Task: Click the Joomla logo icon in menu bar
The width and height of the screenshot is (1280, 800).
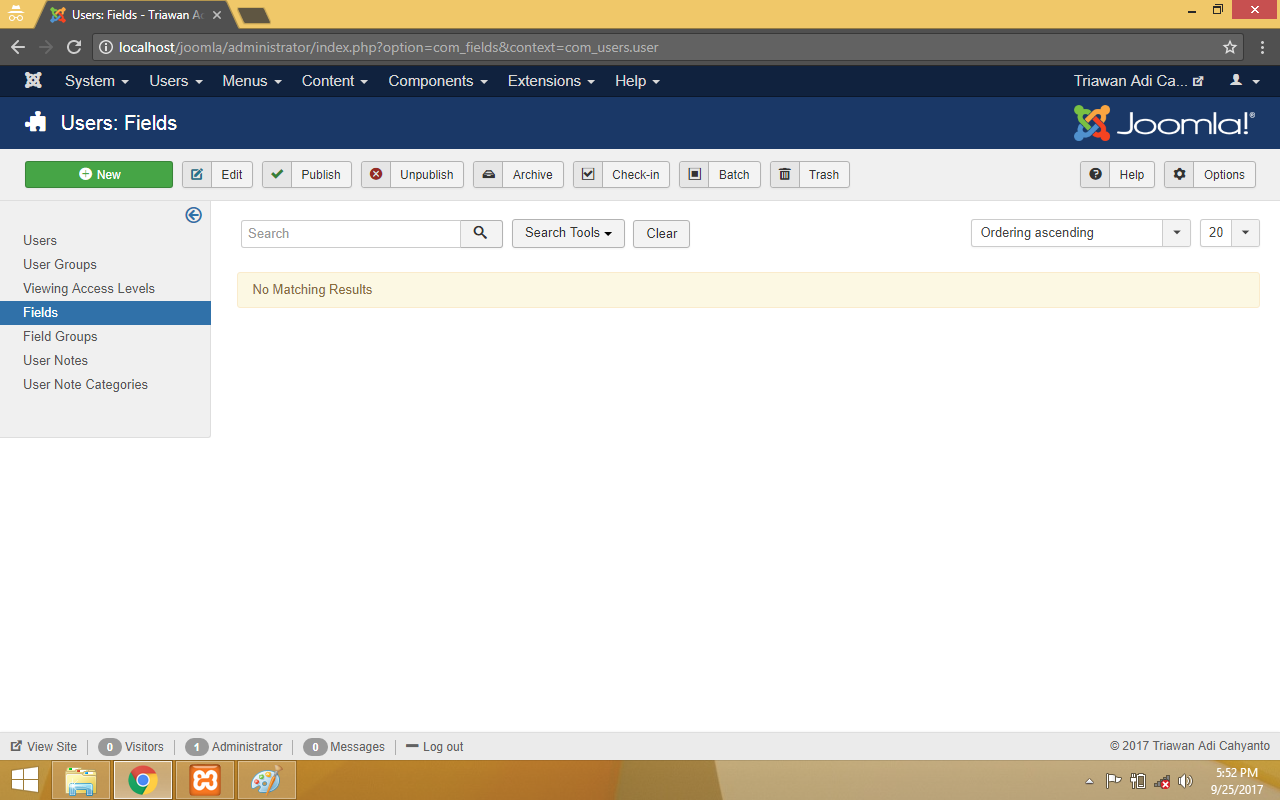Action: 34,81
